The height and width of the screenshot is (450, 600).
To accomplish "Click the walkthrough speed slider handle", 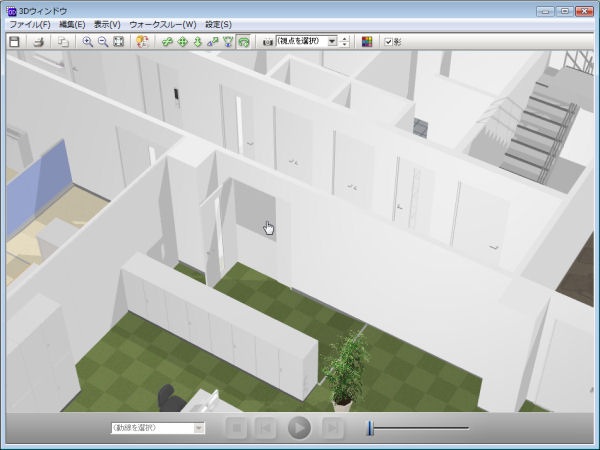I will 369,428.
